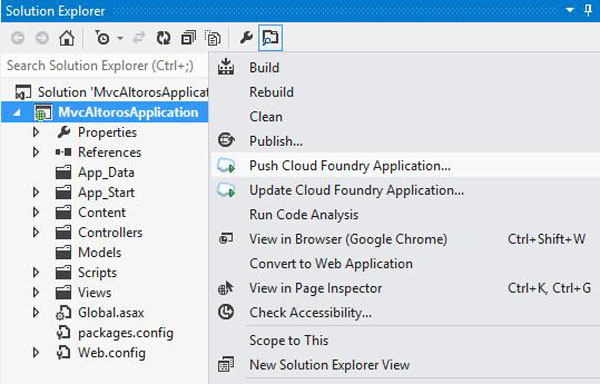Viewport: 600px width, 384px height.
Task: Click the Home icon in toolbar
Action: 67,38
